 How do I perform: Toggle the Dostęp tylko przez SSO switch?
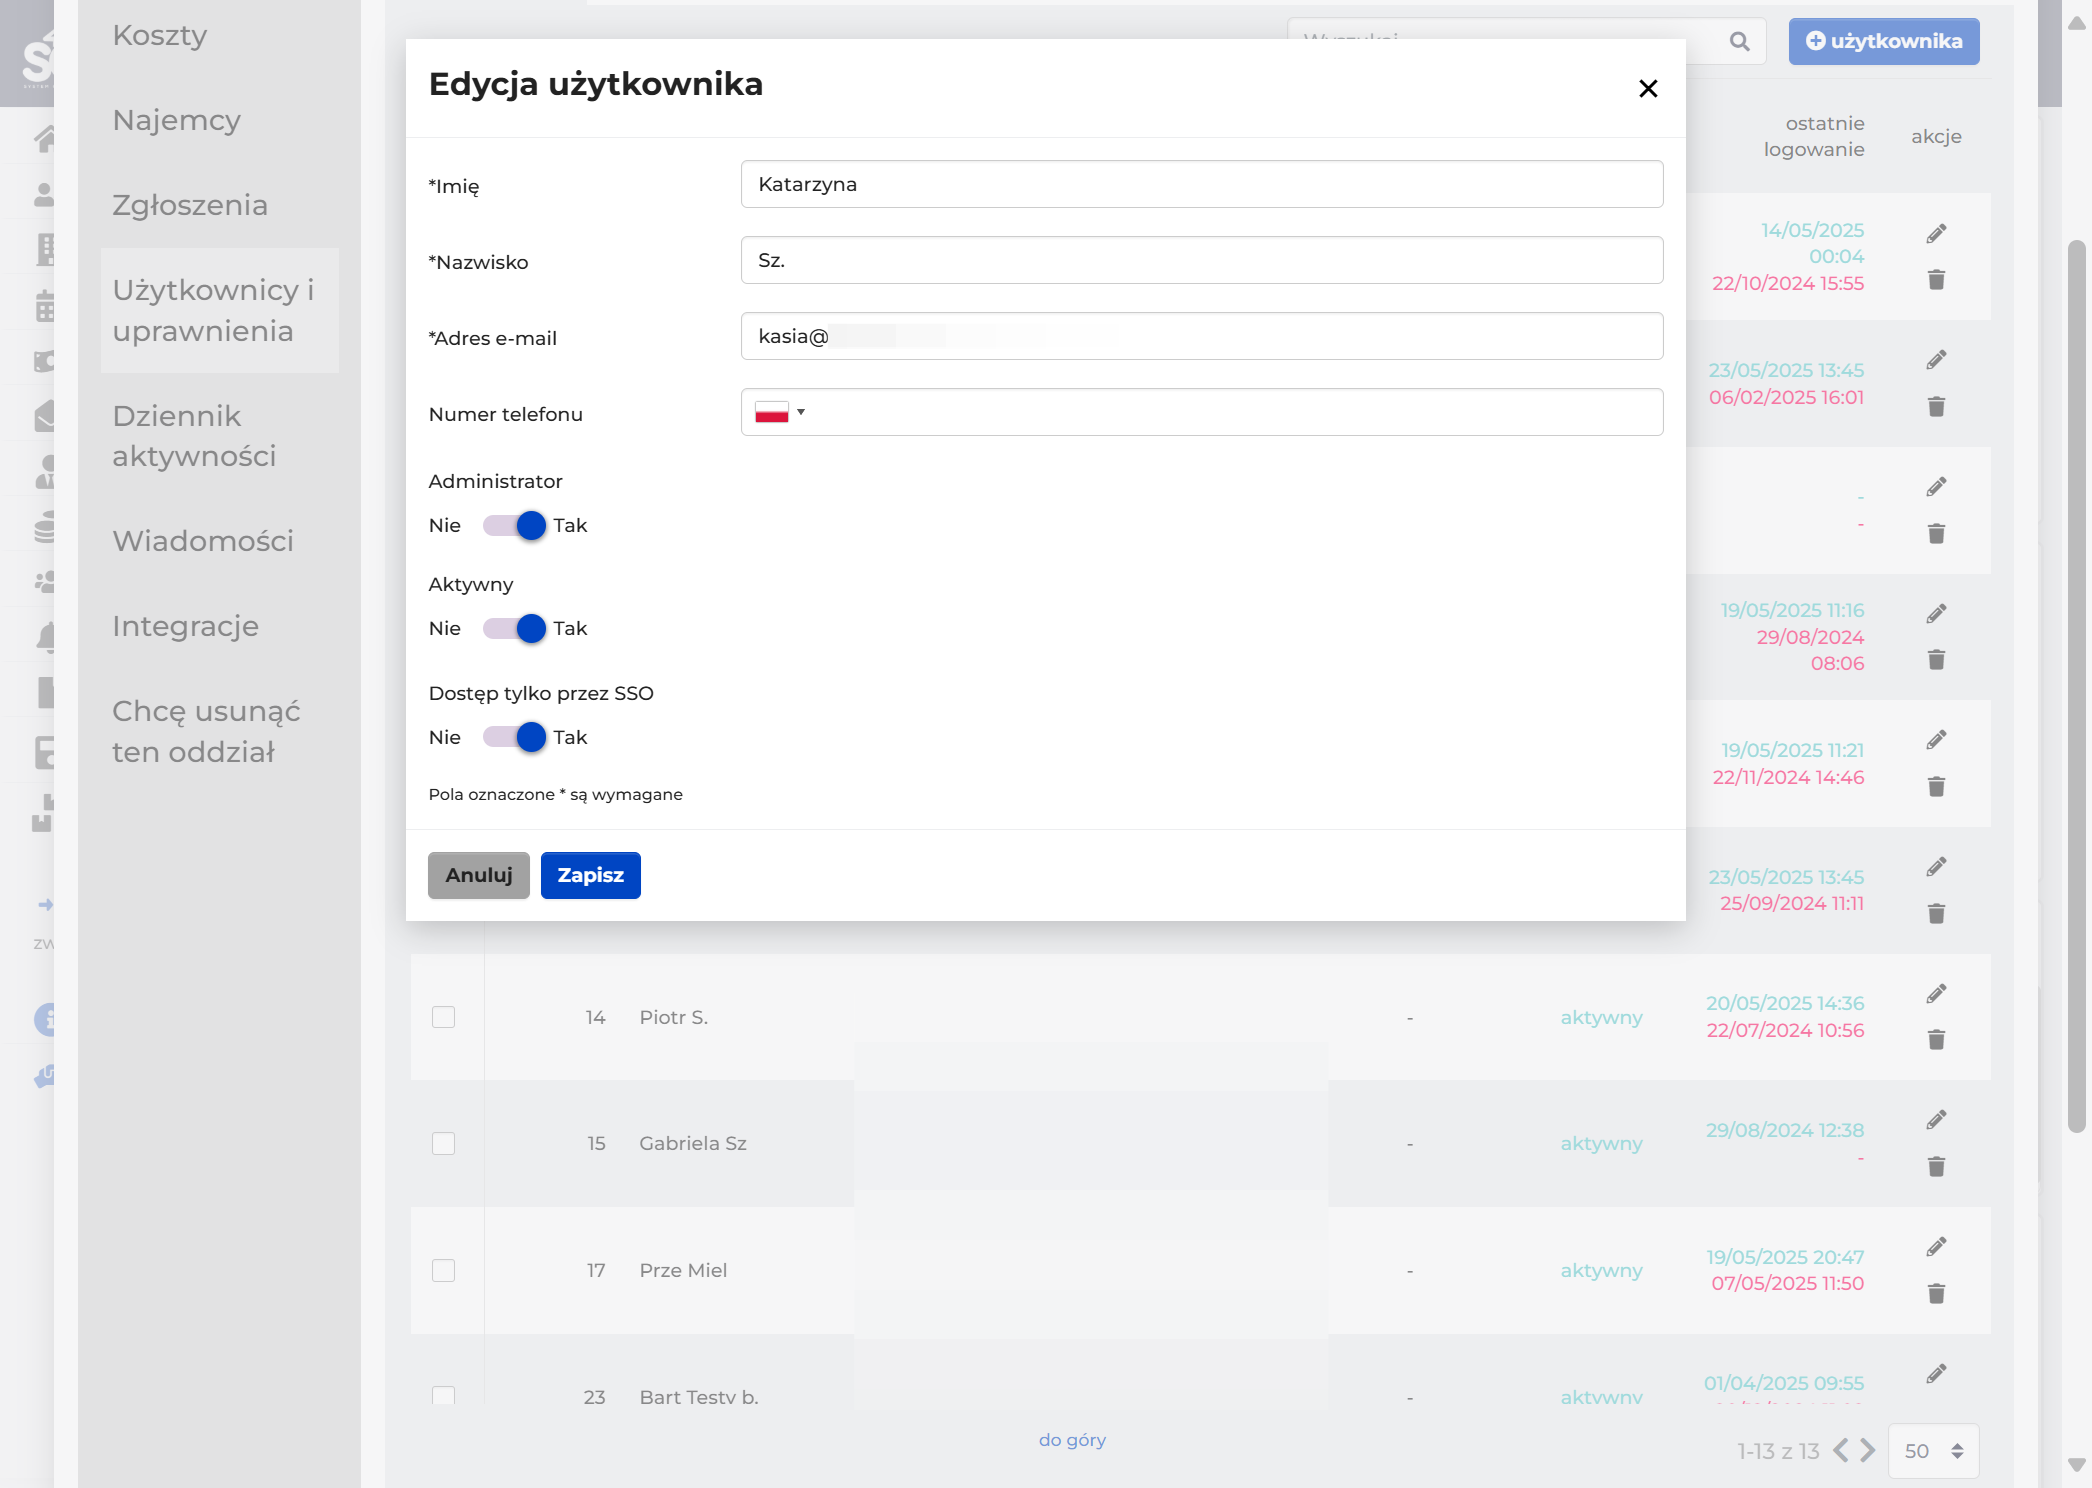pos(514,737)
